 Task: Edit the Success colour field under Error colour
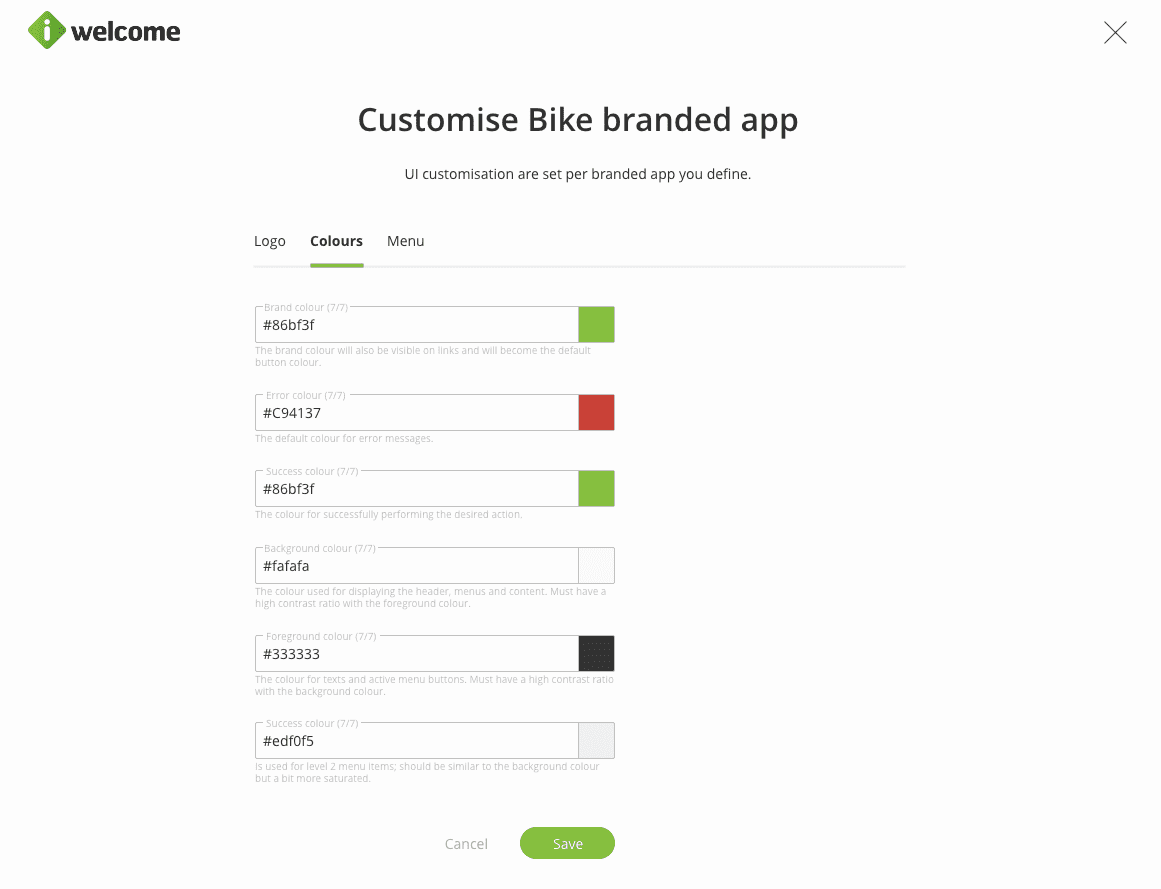click(x=417, y=489)
